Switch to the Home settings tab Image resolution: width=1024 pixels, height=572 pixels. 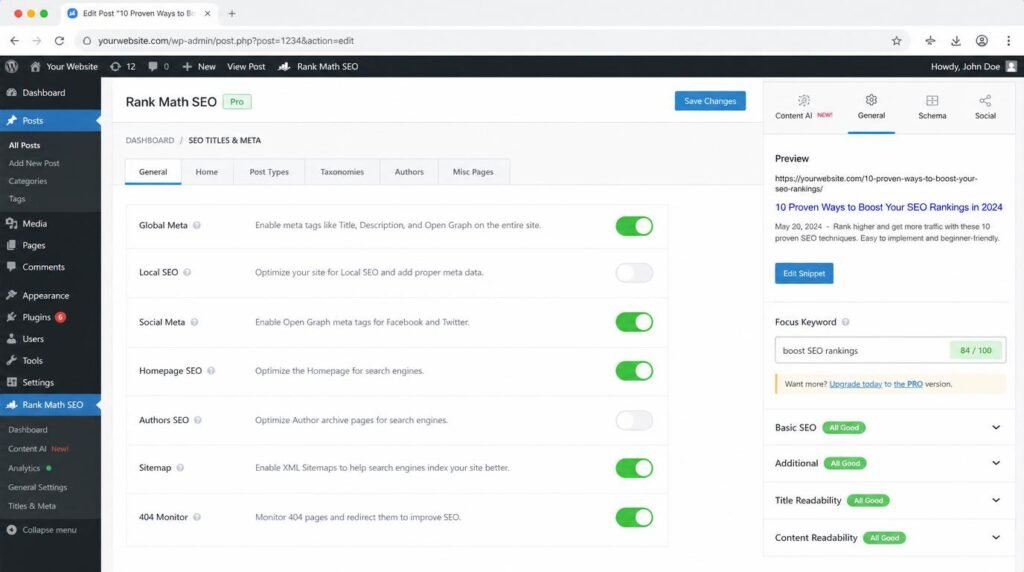click(206, 172)
